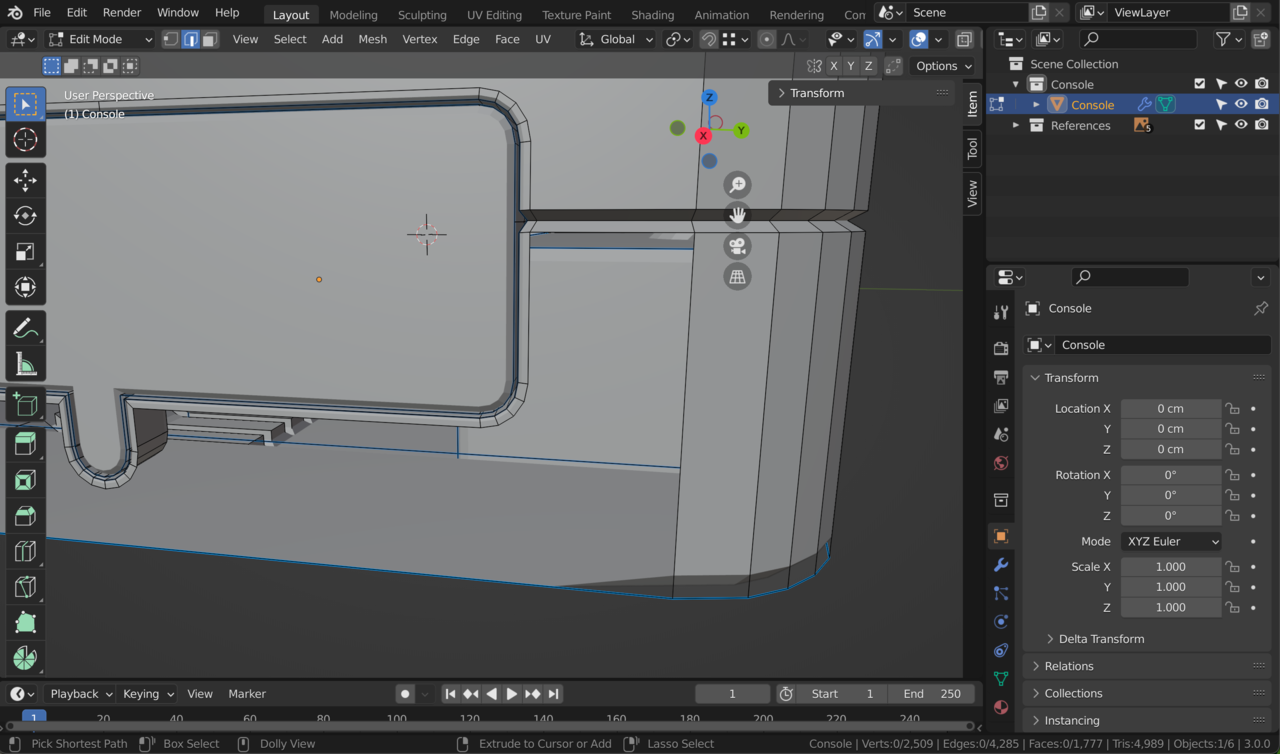Enable the X axis mirror button
The width and height of the screenshot is (1280, 754).
(x=833, y=65)
